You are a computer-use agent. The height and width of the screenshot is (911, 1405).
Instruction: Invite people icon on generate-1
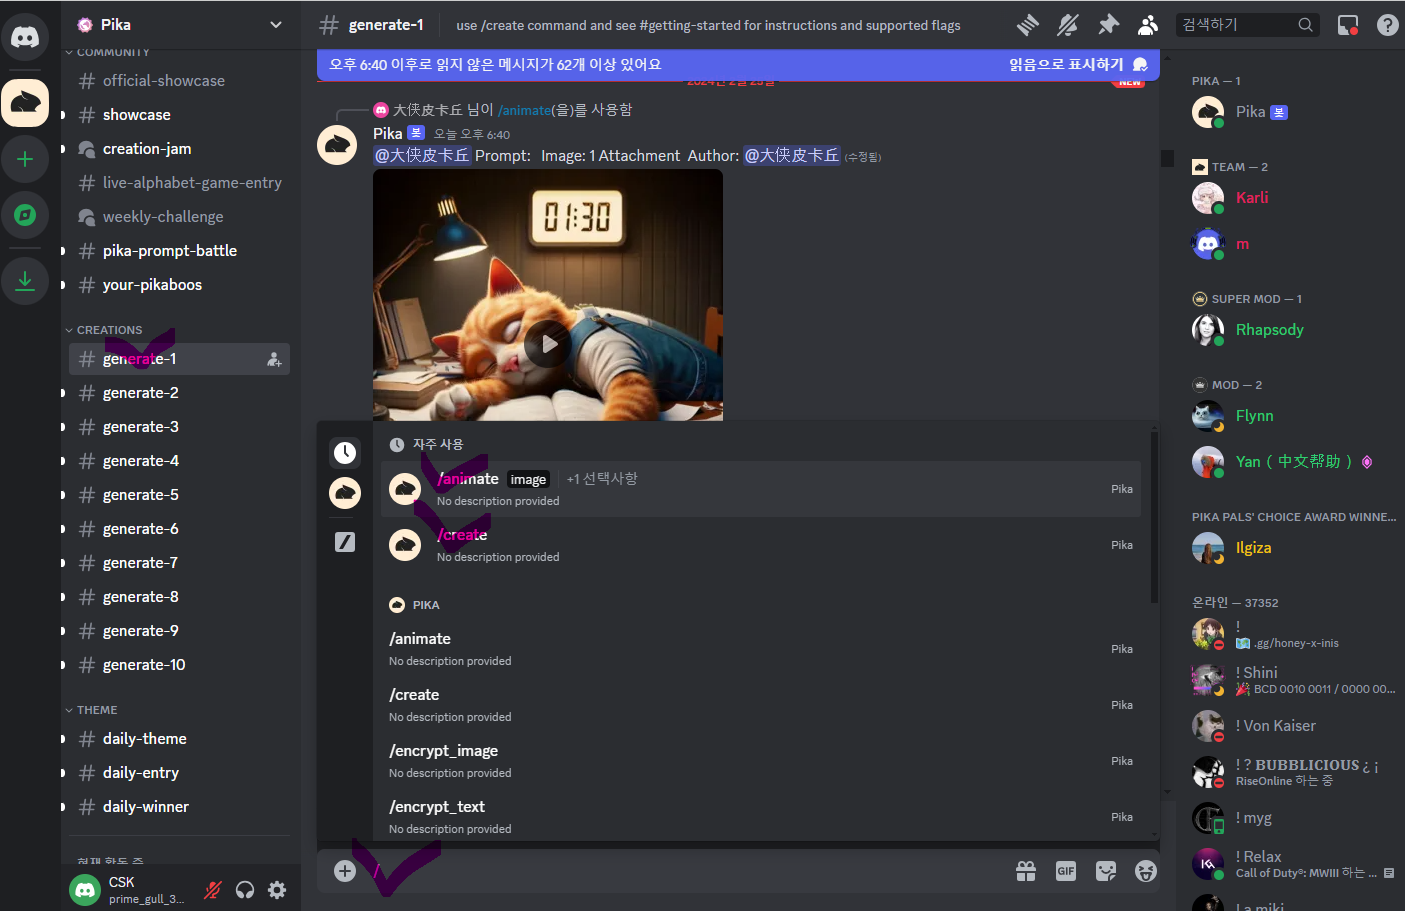(274, 359)
